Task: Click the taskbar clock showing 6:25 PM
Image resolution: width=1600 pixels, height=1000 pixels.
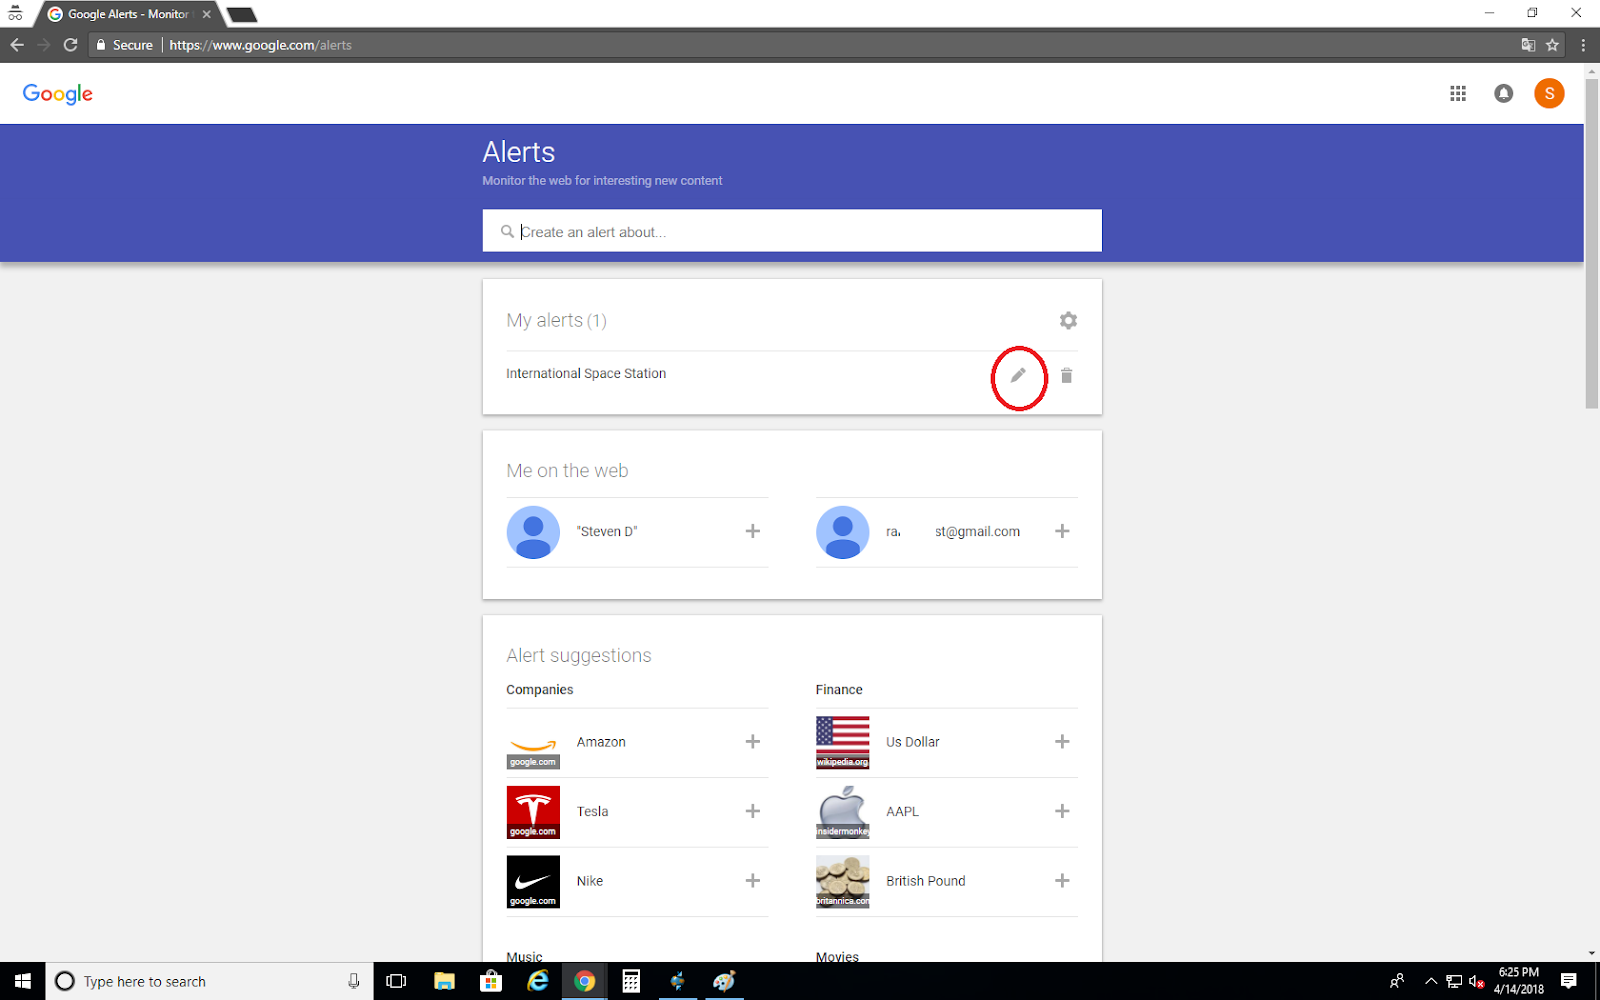Action: (1519, 981)
